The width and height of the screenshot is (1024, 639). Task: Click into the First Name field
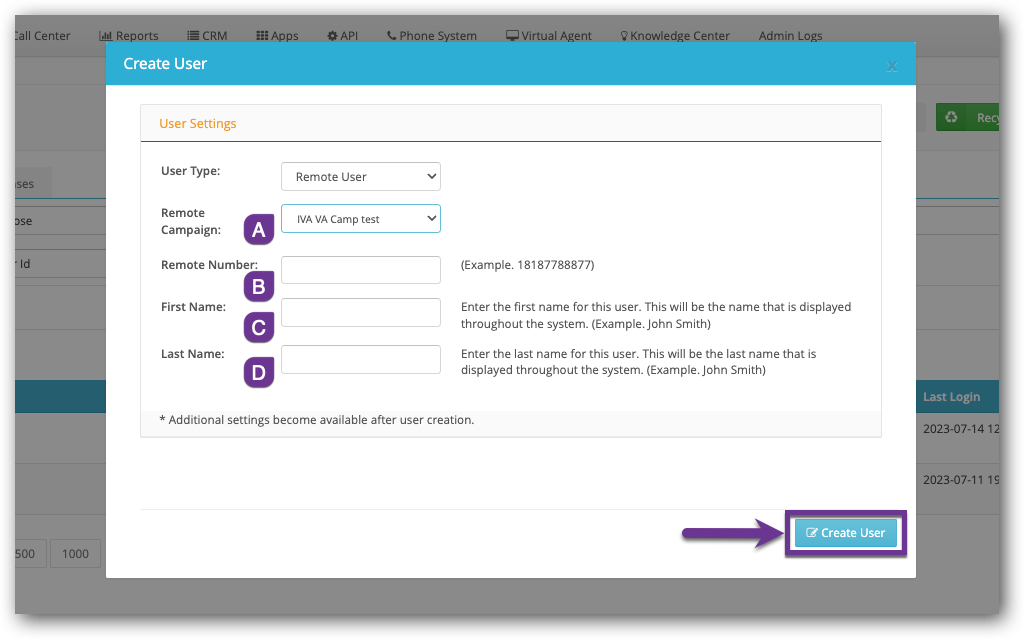pyautogui.click(x=360, y=312)
